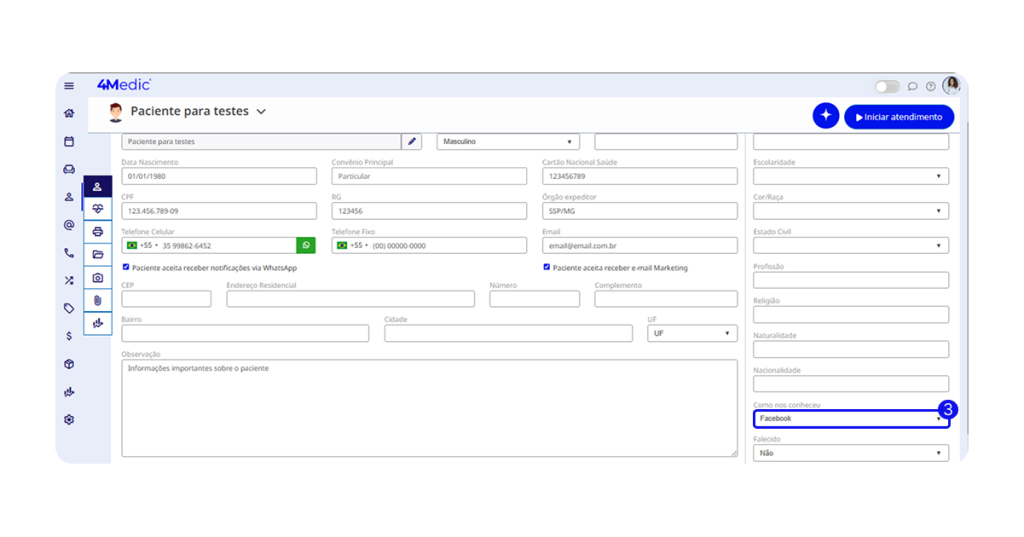Open the hamburger menu in the top-left

pos(69,86)
